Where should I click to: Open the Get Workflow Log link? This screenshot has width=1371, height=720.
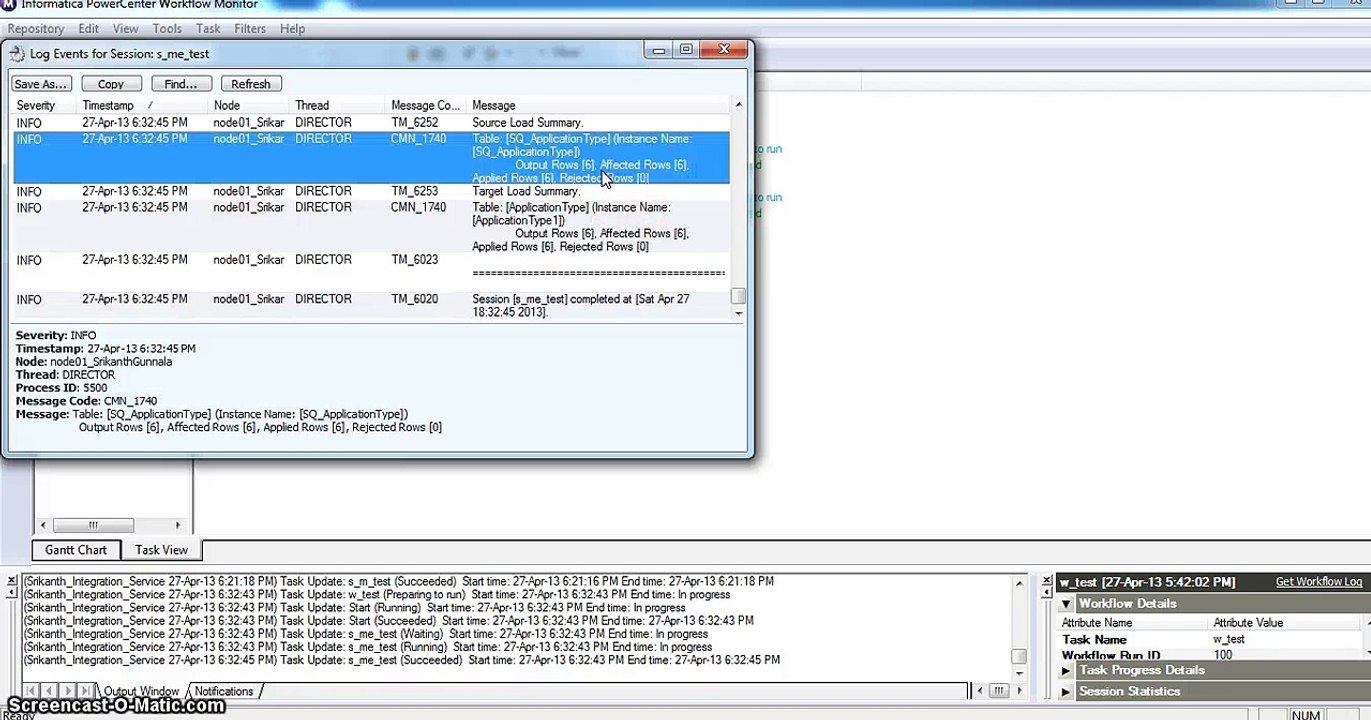click(1319, 582)
